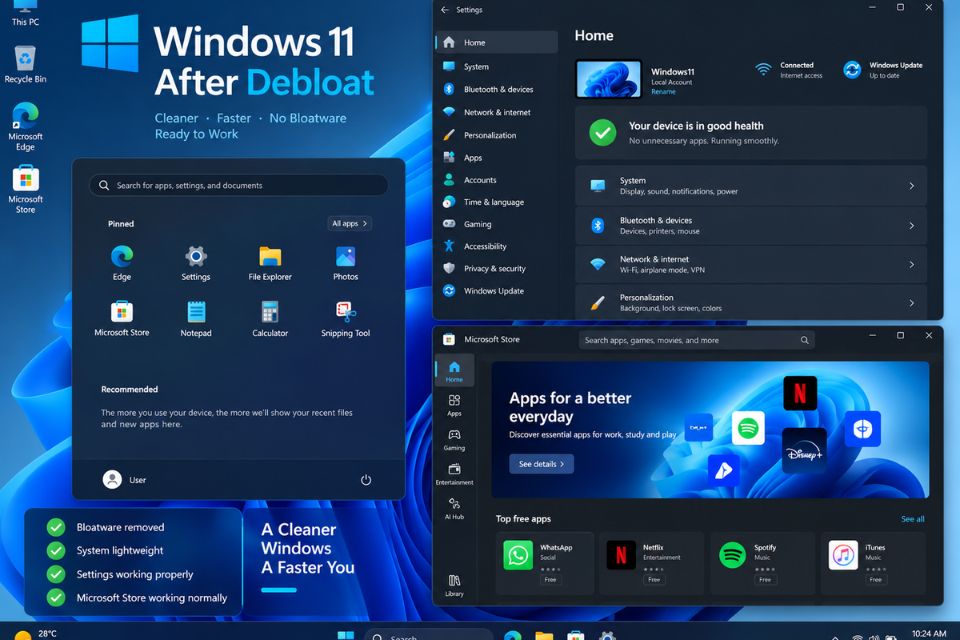Open Library in Microsoft Store sidebar
The width and height of the screenshot is (960, 640).
tap(454, 585)
